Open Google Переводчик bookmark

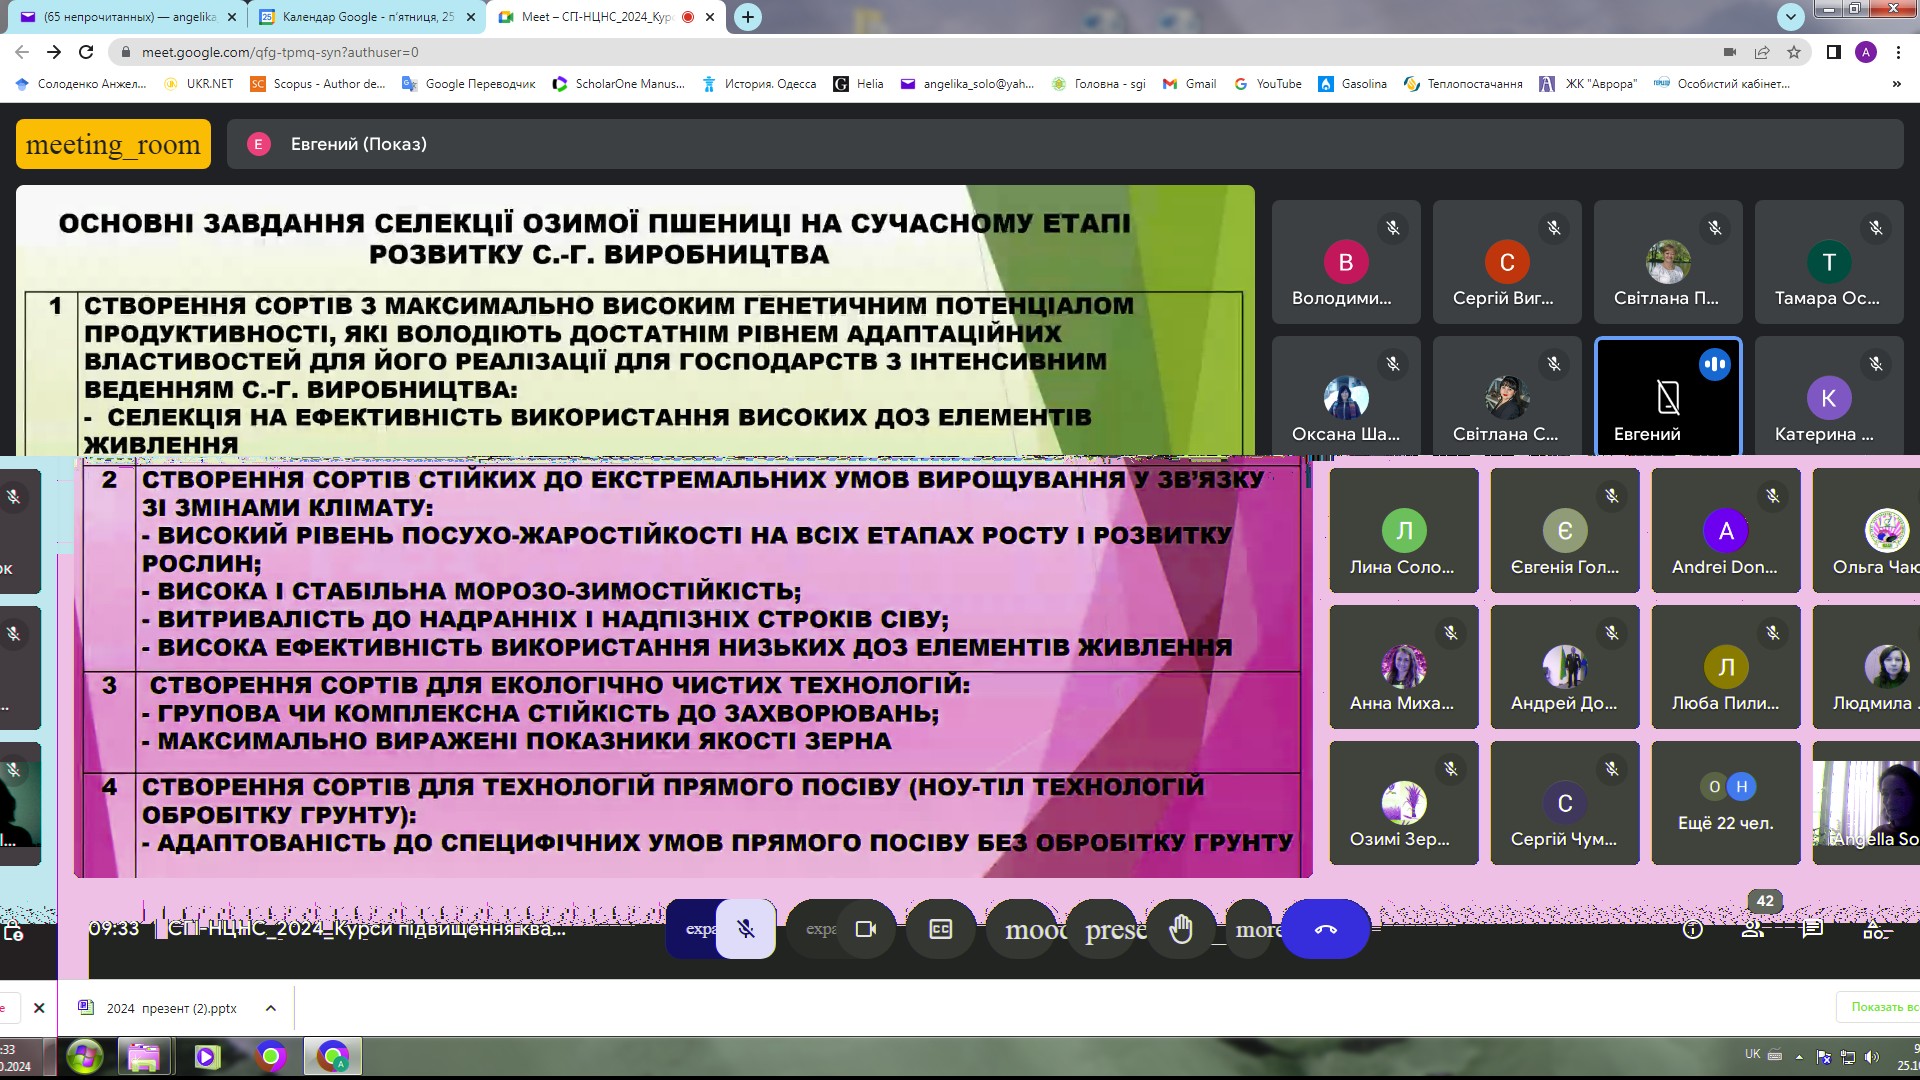(469, 84)
